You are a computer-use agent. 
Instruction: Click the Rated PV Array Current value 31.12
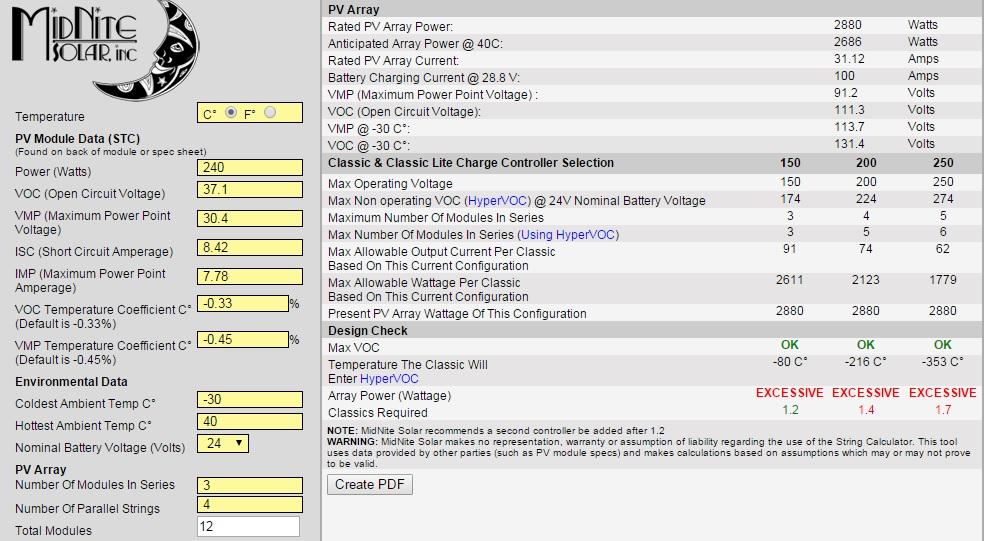point(849,59)
